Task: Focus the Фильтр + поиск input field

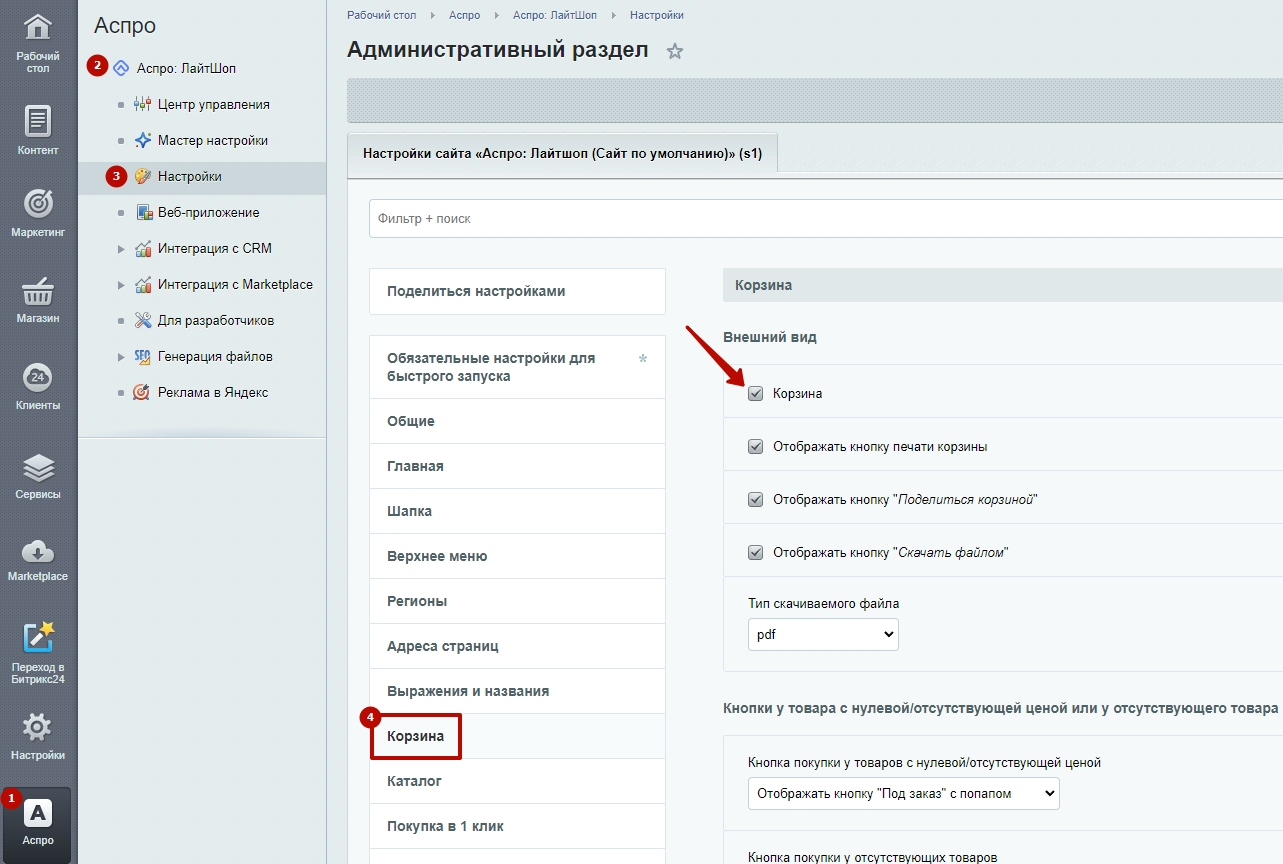Action: 826,218
